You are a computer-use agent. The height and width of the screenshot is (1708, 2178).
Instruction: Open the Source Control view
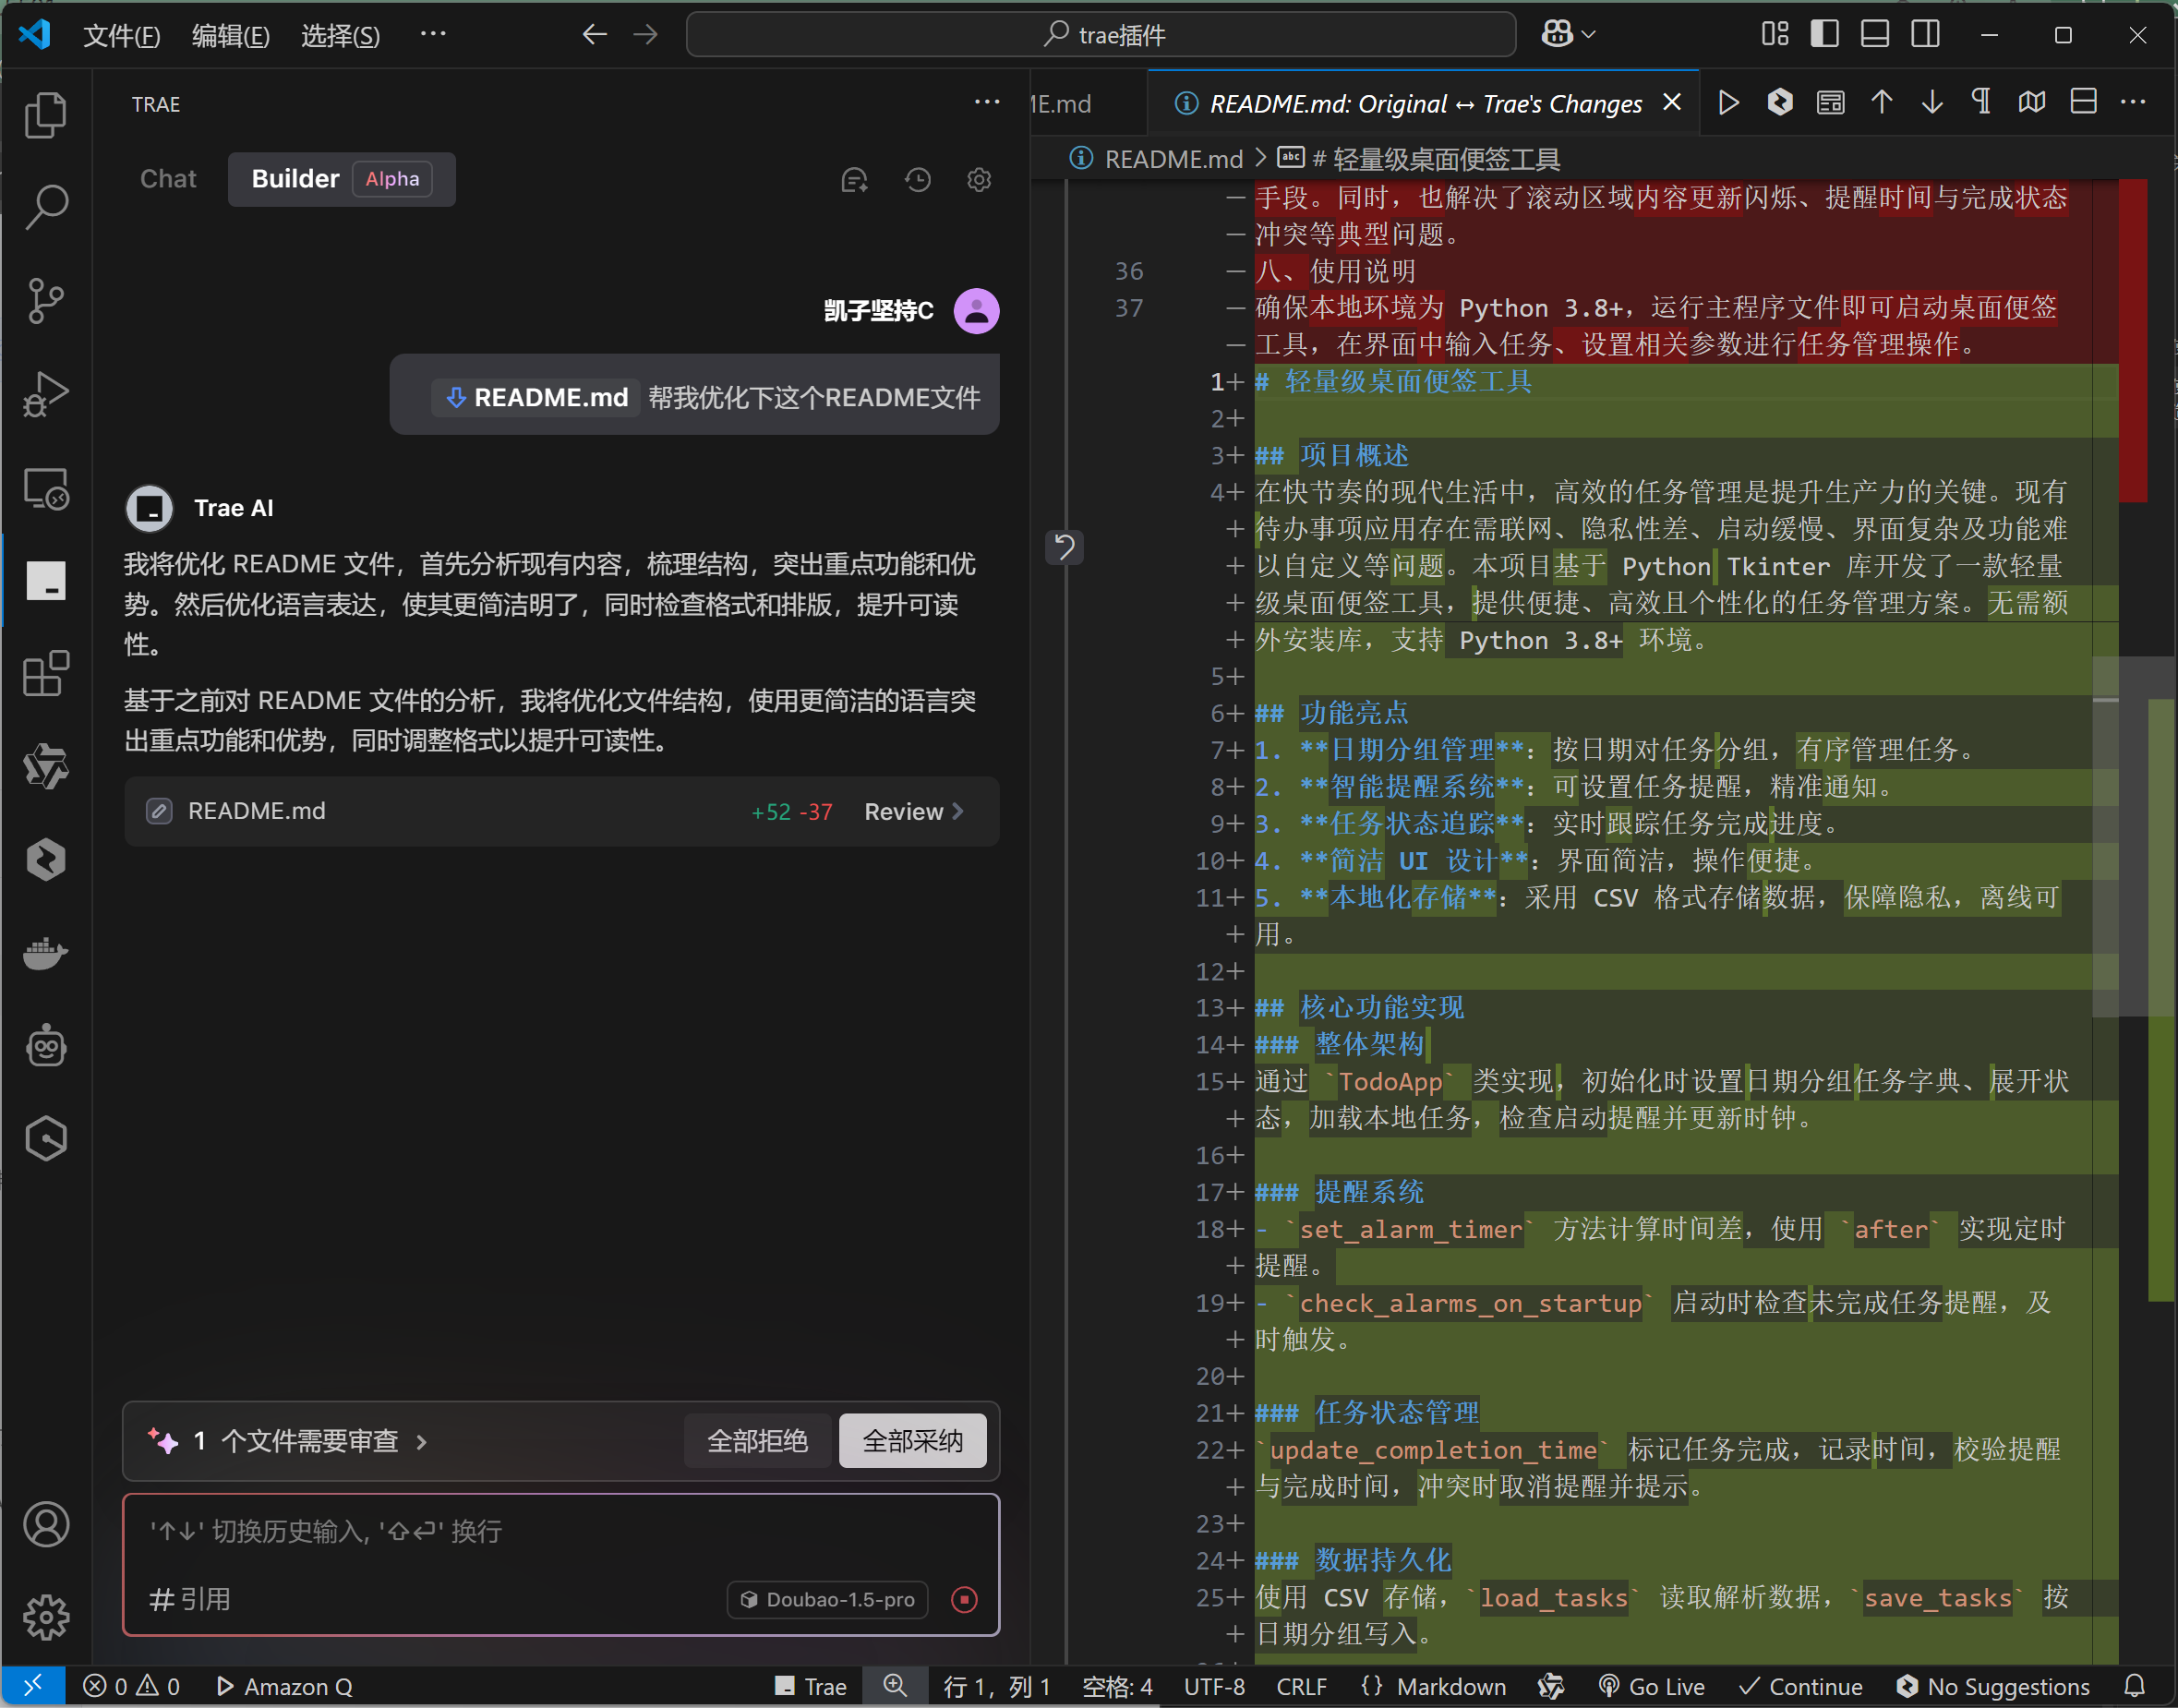click(x=46, y=300)
